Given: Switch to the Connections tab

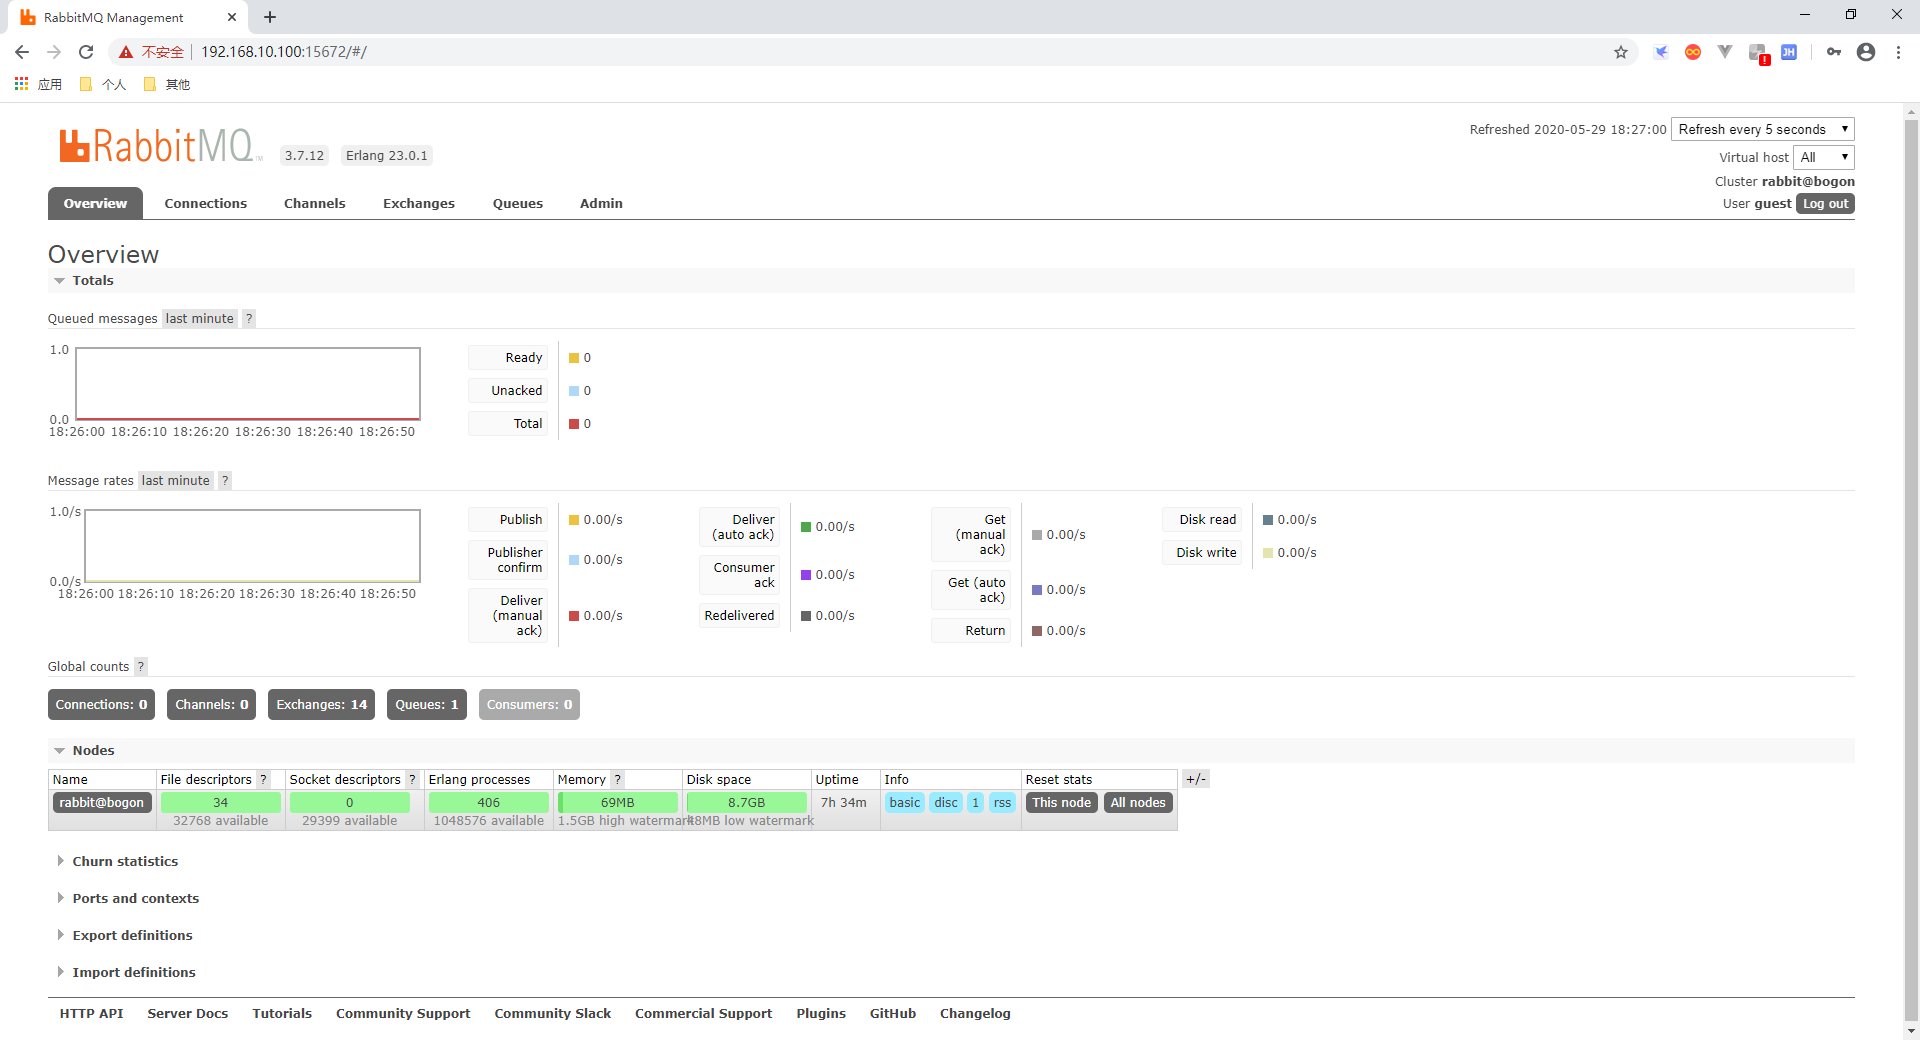Looking at the screenshot, I should pos(206,203).
